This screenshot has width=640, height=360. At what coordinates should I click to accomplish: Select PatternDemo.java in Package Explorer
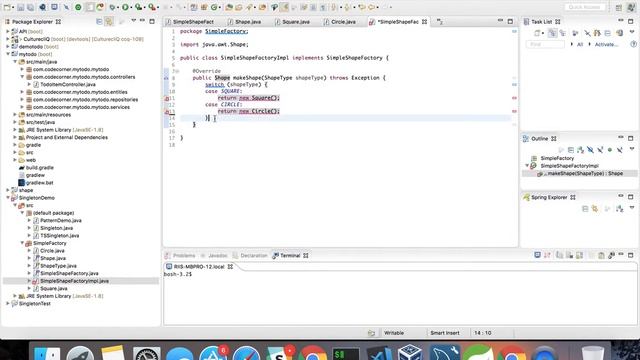[61, 220]
